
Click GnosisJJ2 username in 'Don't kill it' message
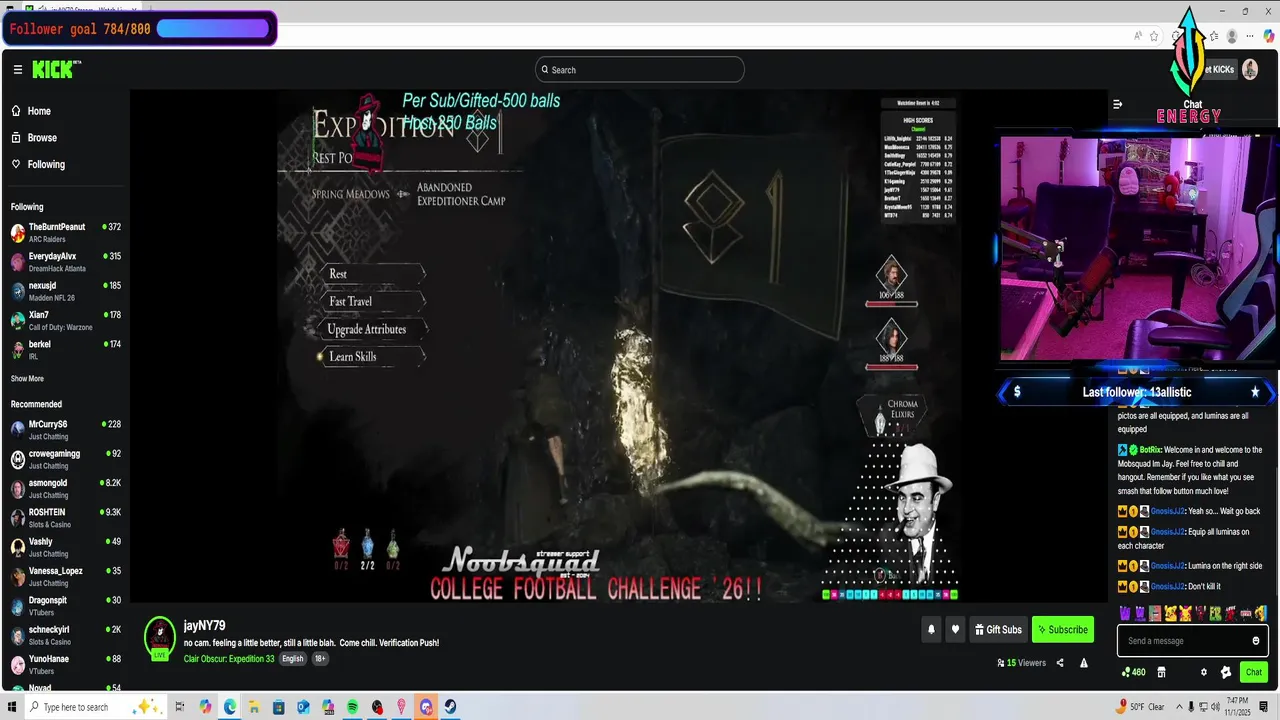(1167, 587)
